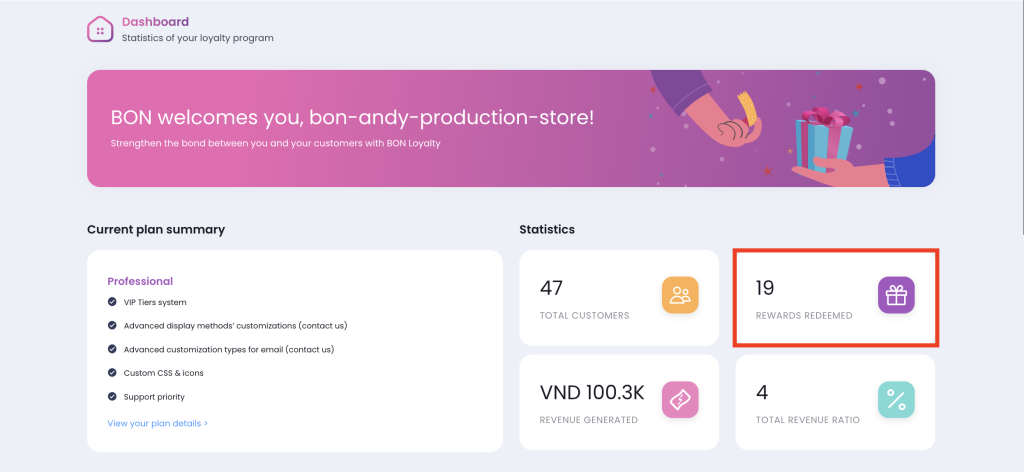Click the purple Rewards Redeemed gift icon

coord(896,295)
